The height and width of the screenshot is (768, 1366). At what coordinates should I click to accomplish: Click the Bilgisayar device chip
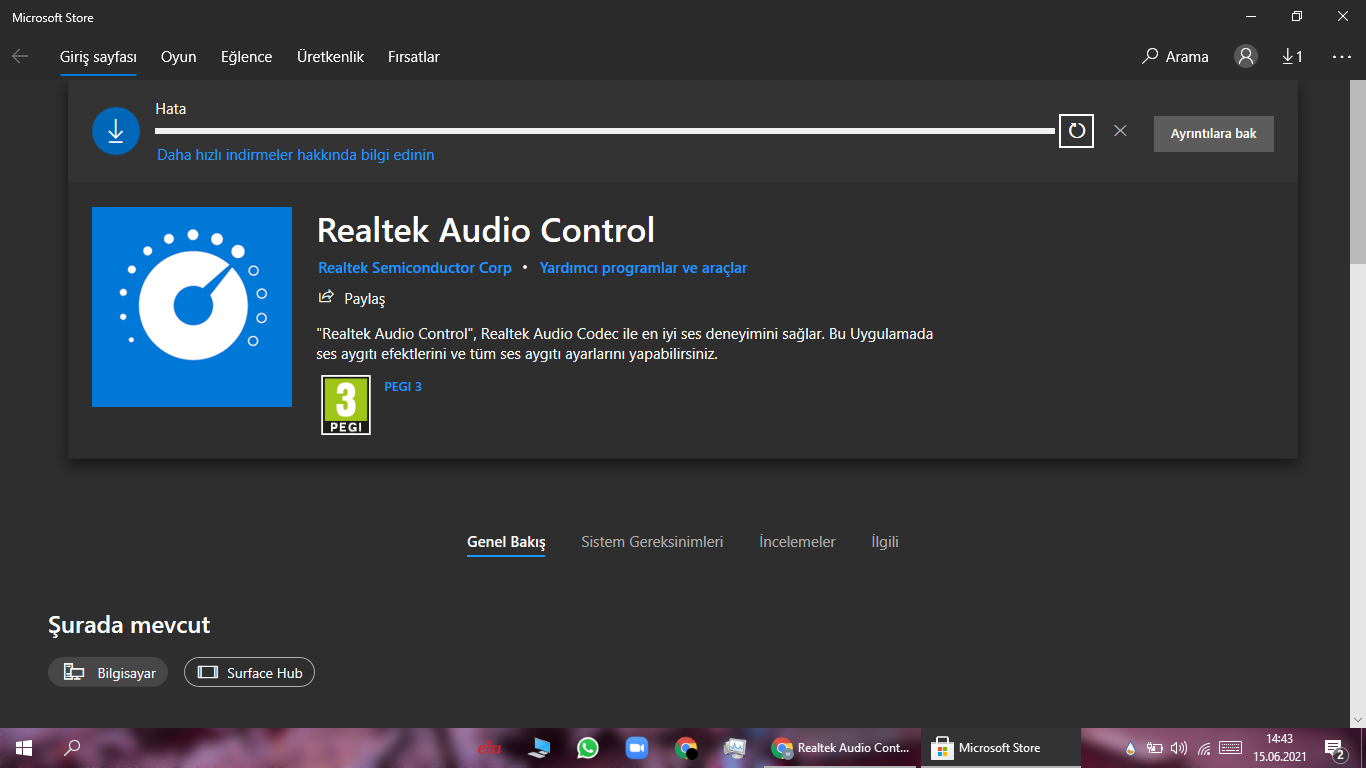[x=108, y=673]
